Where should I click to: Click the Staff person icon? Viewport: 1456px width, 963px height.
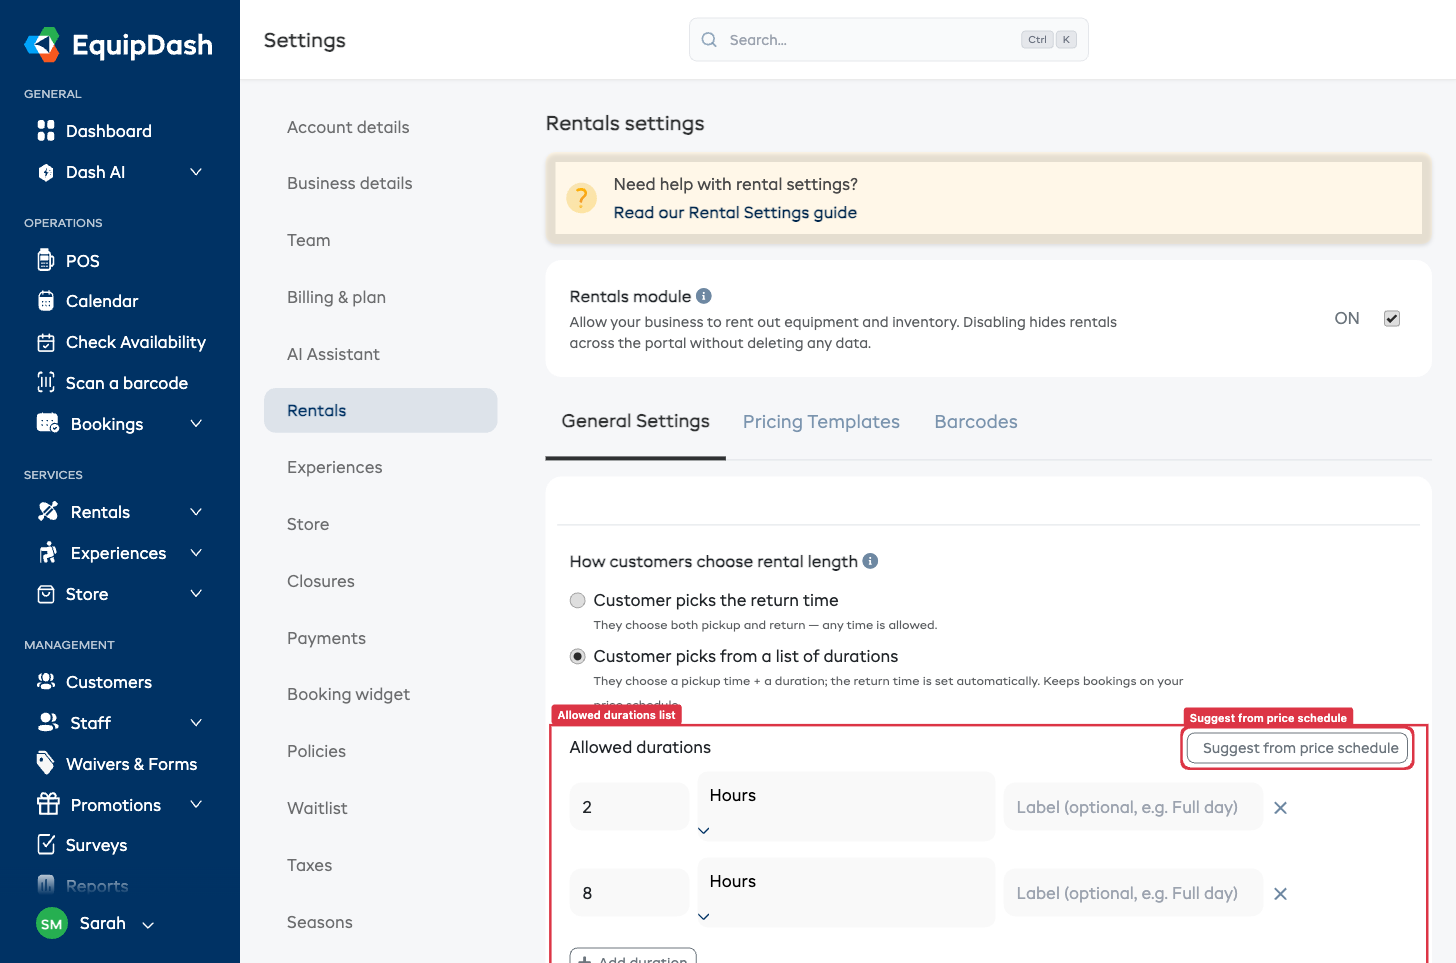(x=48, y=722)
